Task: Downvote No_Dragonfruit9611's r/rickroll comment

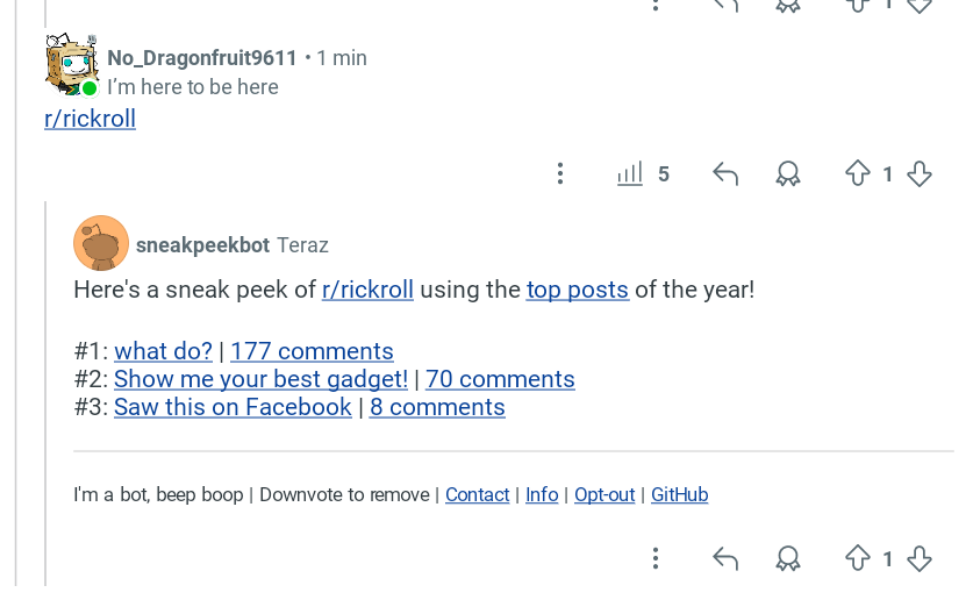Action: (919, 174)
